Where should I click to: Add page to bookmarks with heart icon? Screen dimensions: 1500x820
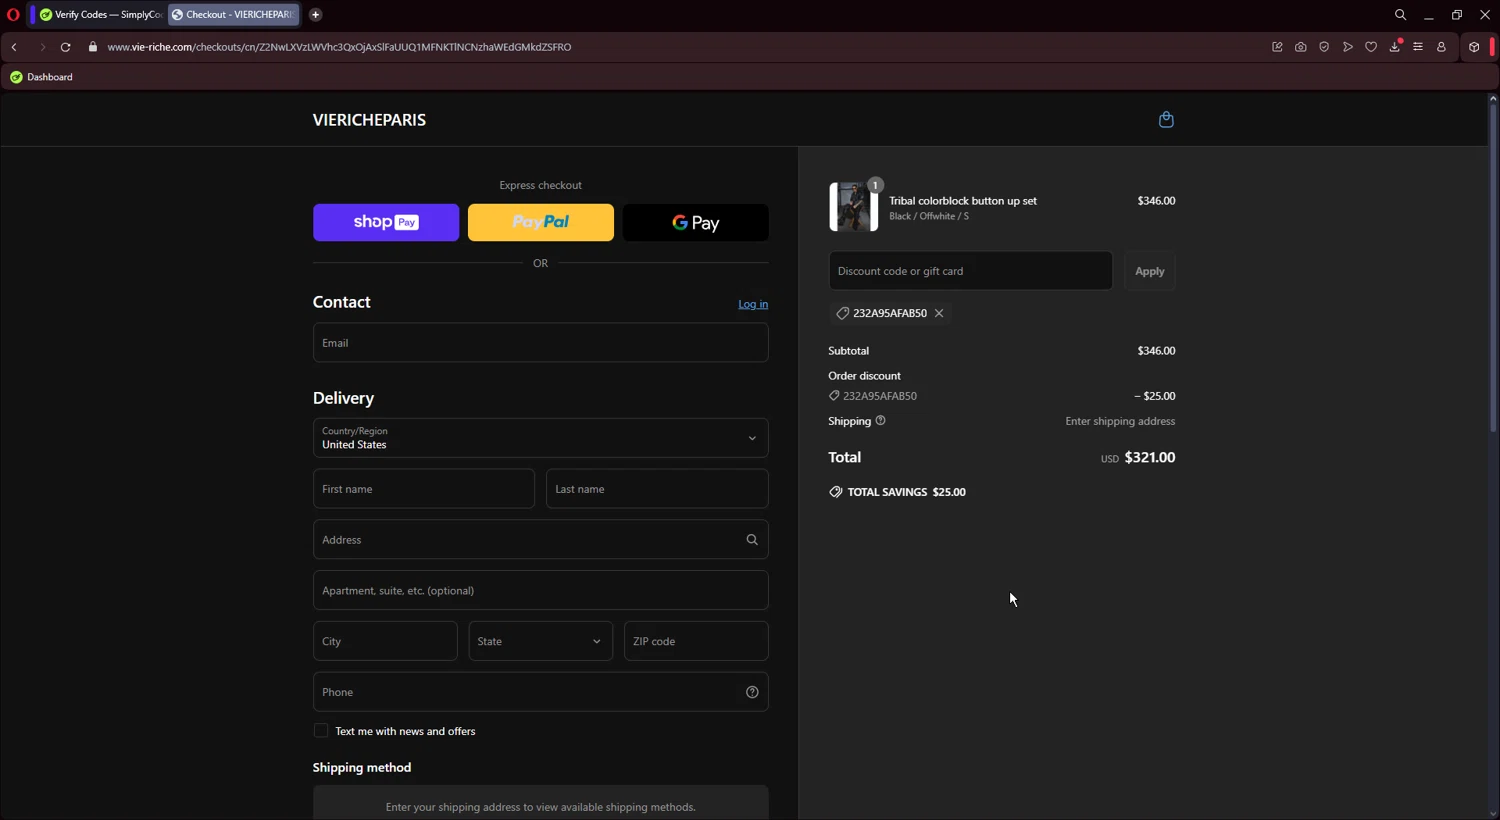click(1371, 47)
